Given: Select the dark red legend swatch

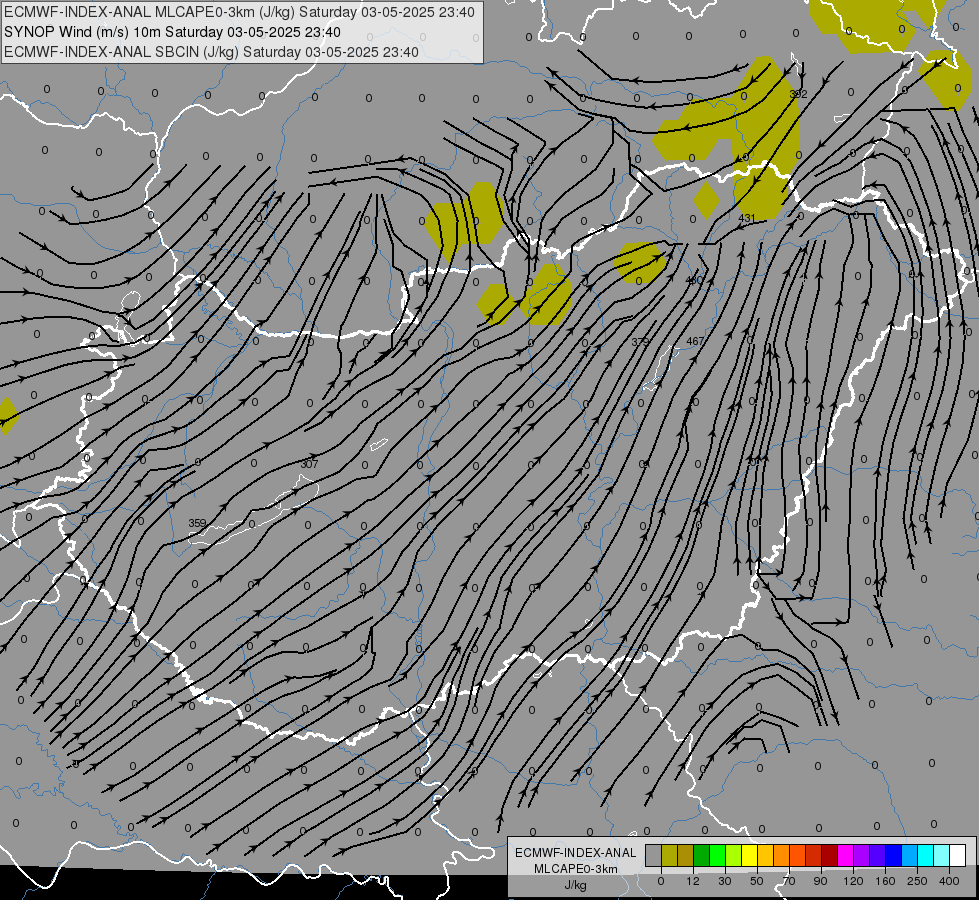Looking at the screenshot, I should point(830,855).
